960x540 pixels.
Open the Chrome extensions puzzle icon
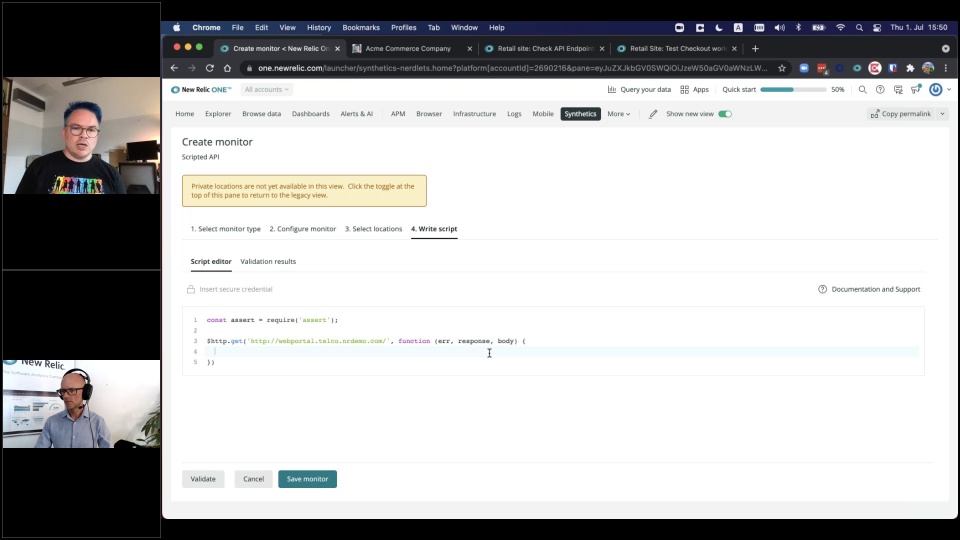coord(910,68)
